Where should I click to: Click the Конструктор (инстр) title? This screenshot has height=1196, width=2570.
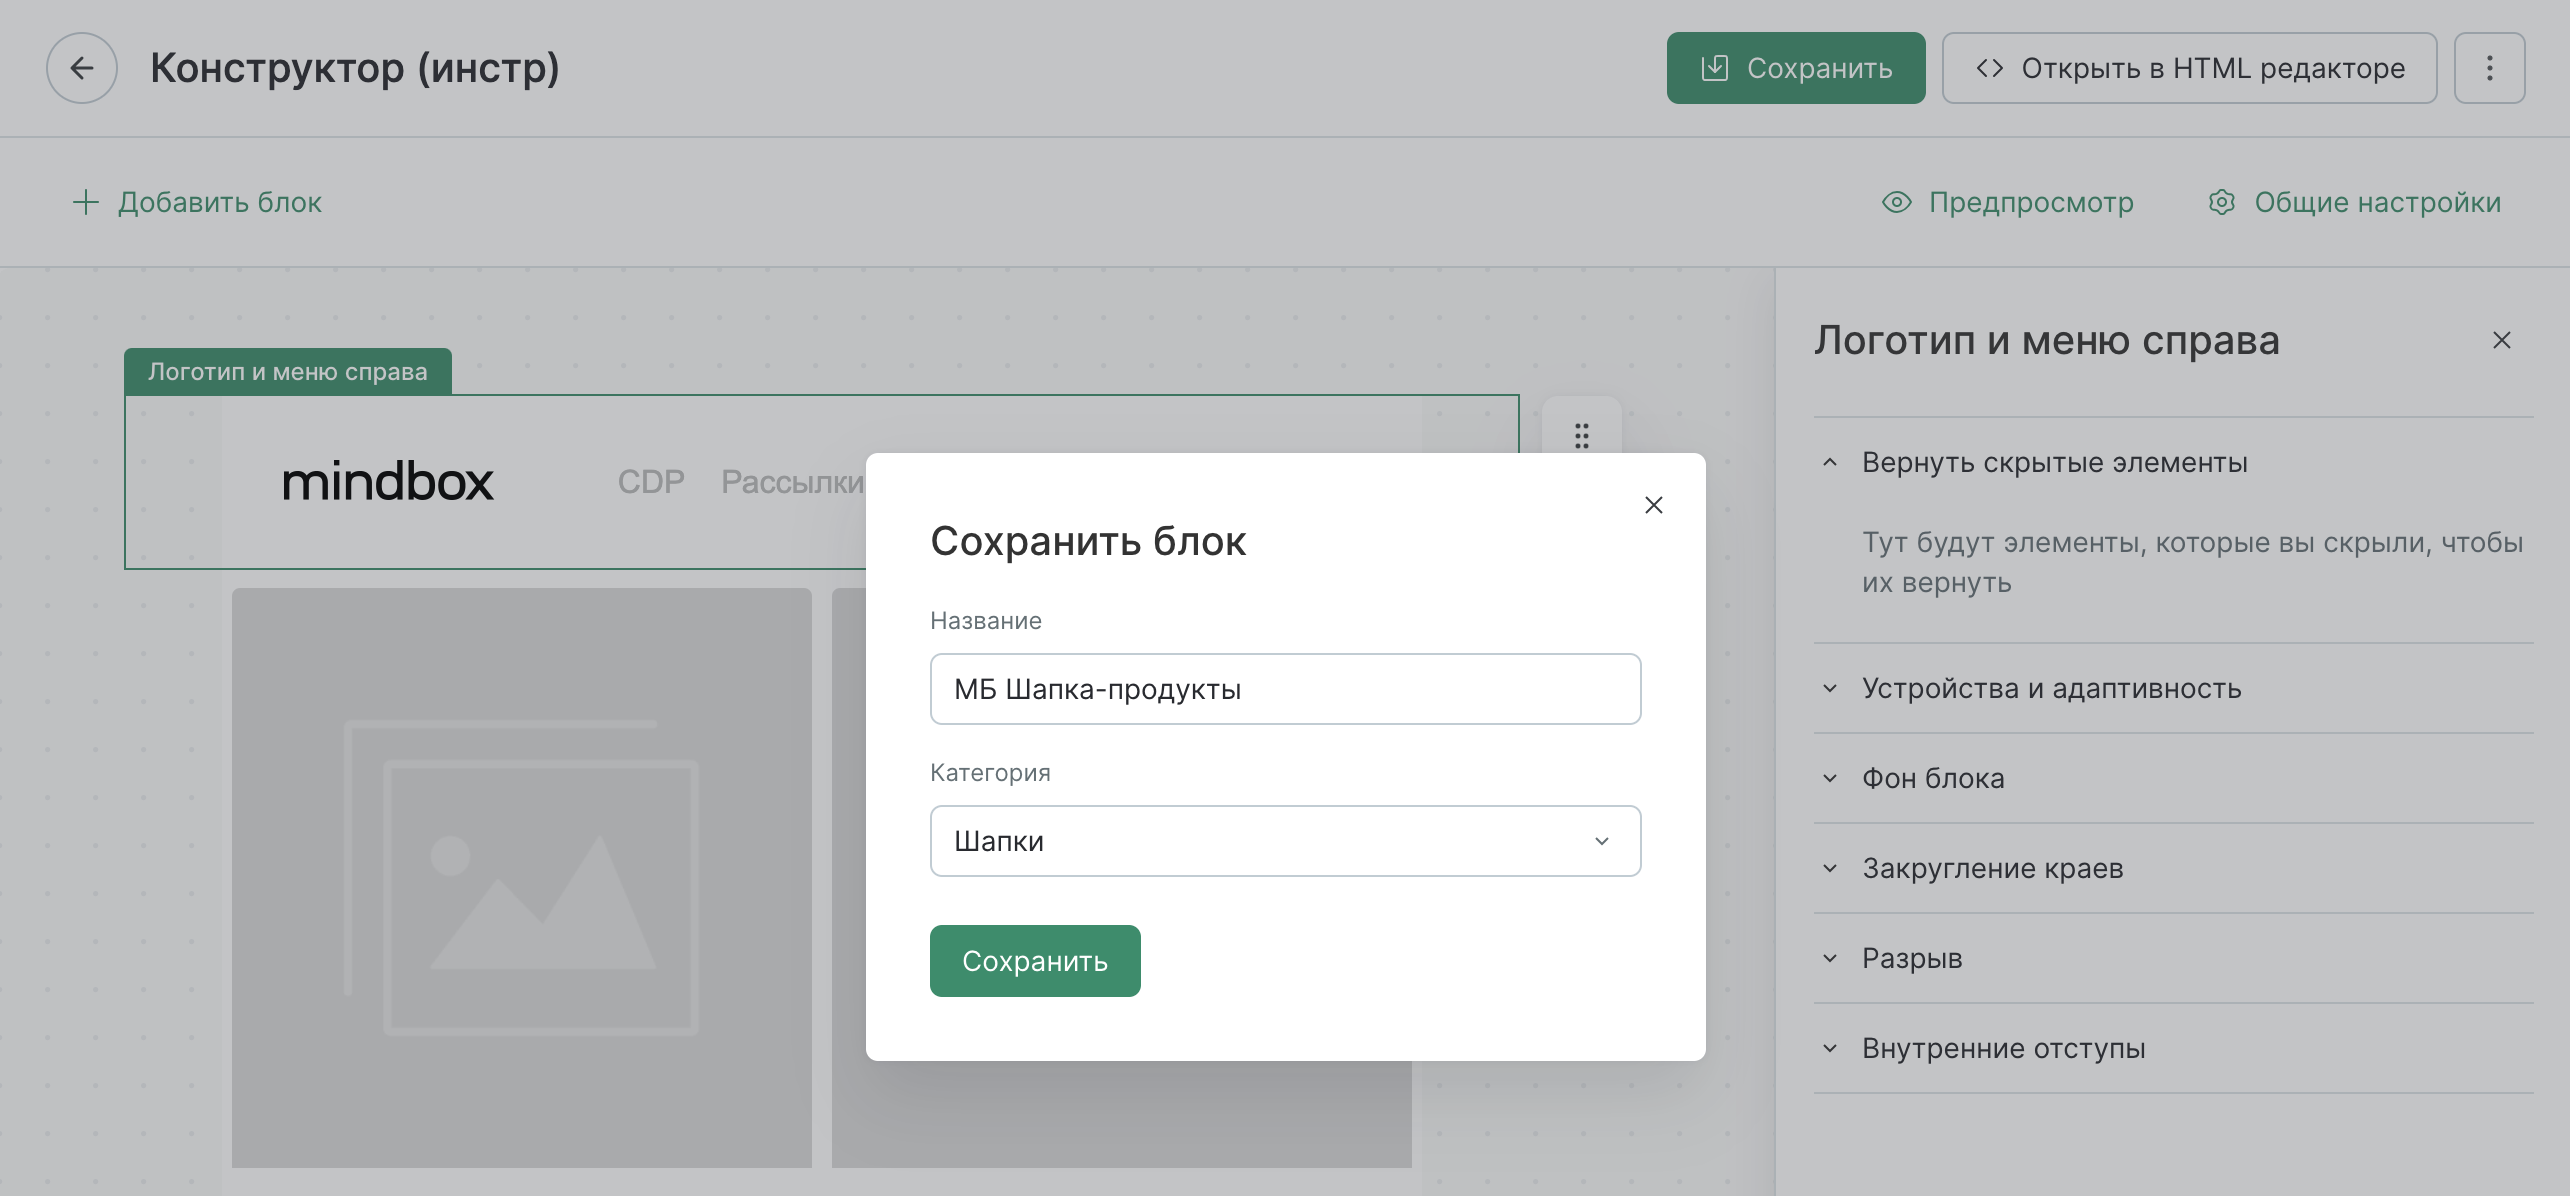point(355,68)
